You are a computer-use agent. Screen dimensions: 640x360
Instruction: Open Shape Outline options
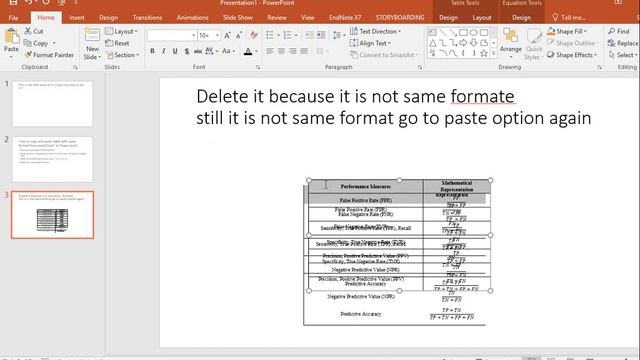pyautogui.click(x=572, y=43)
